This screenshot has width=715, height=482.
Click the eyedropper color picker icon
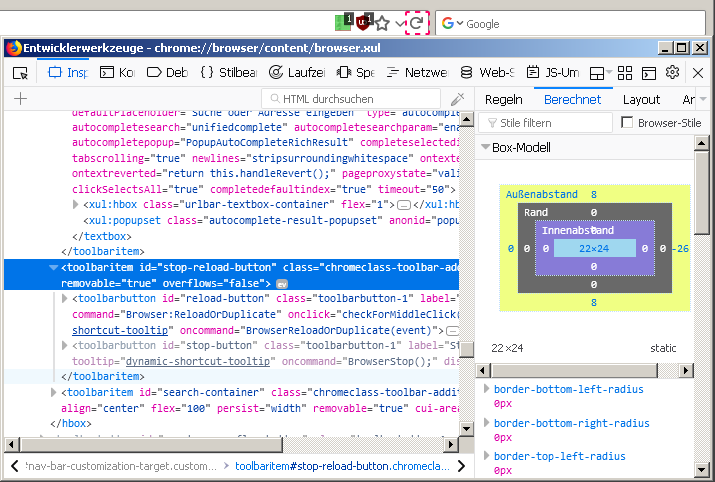[457, 99]
